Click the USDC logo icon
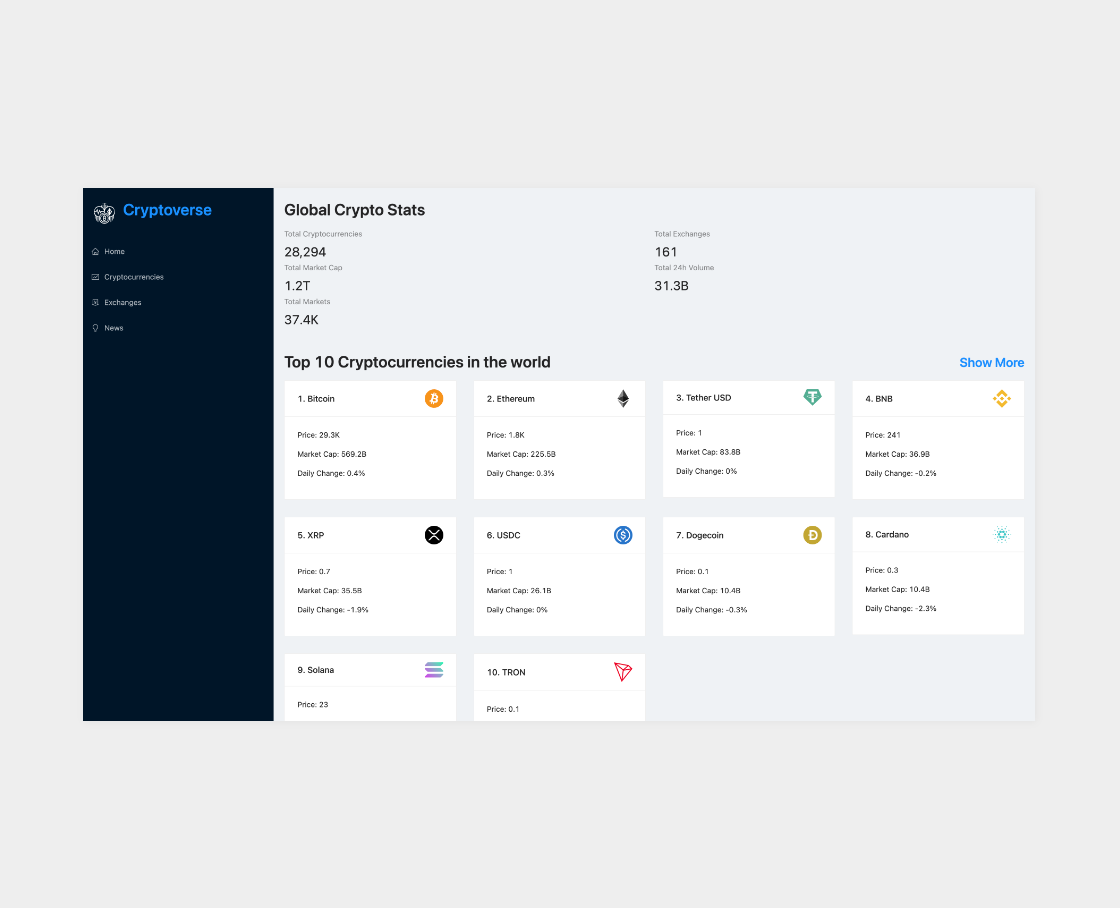 (x=623, y=535)
